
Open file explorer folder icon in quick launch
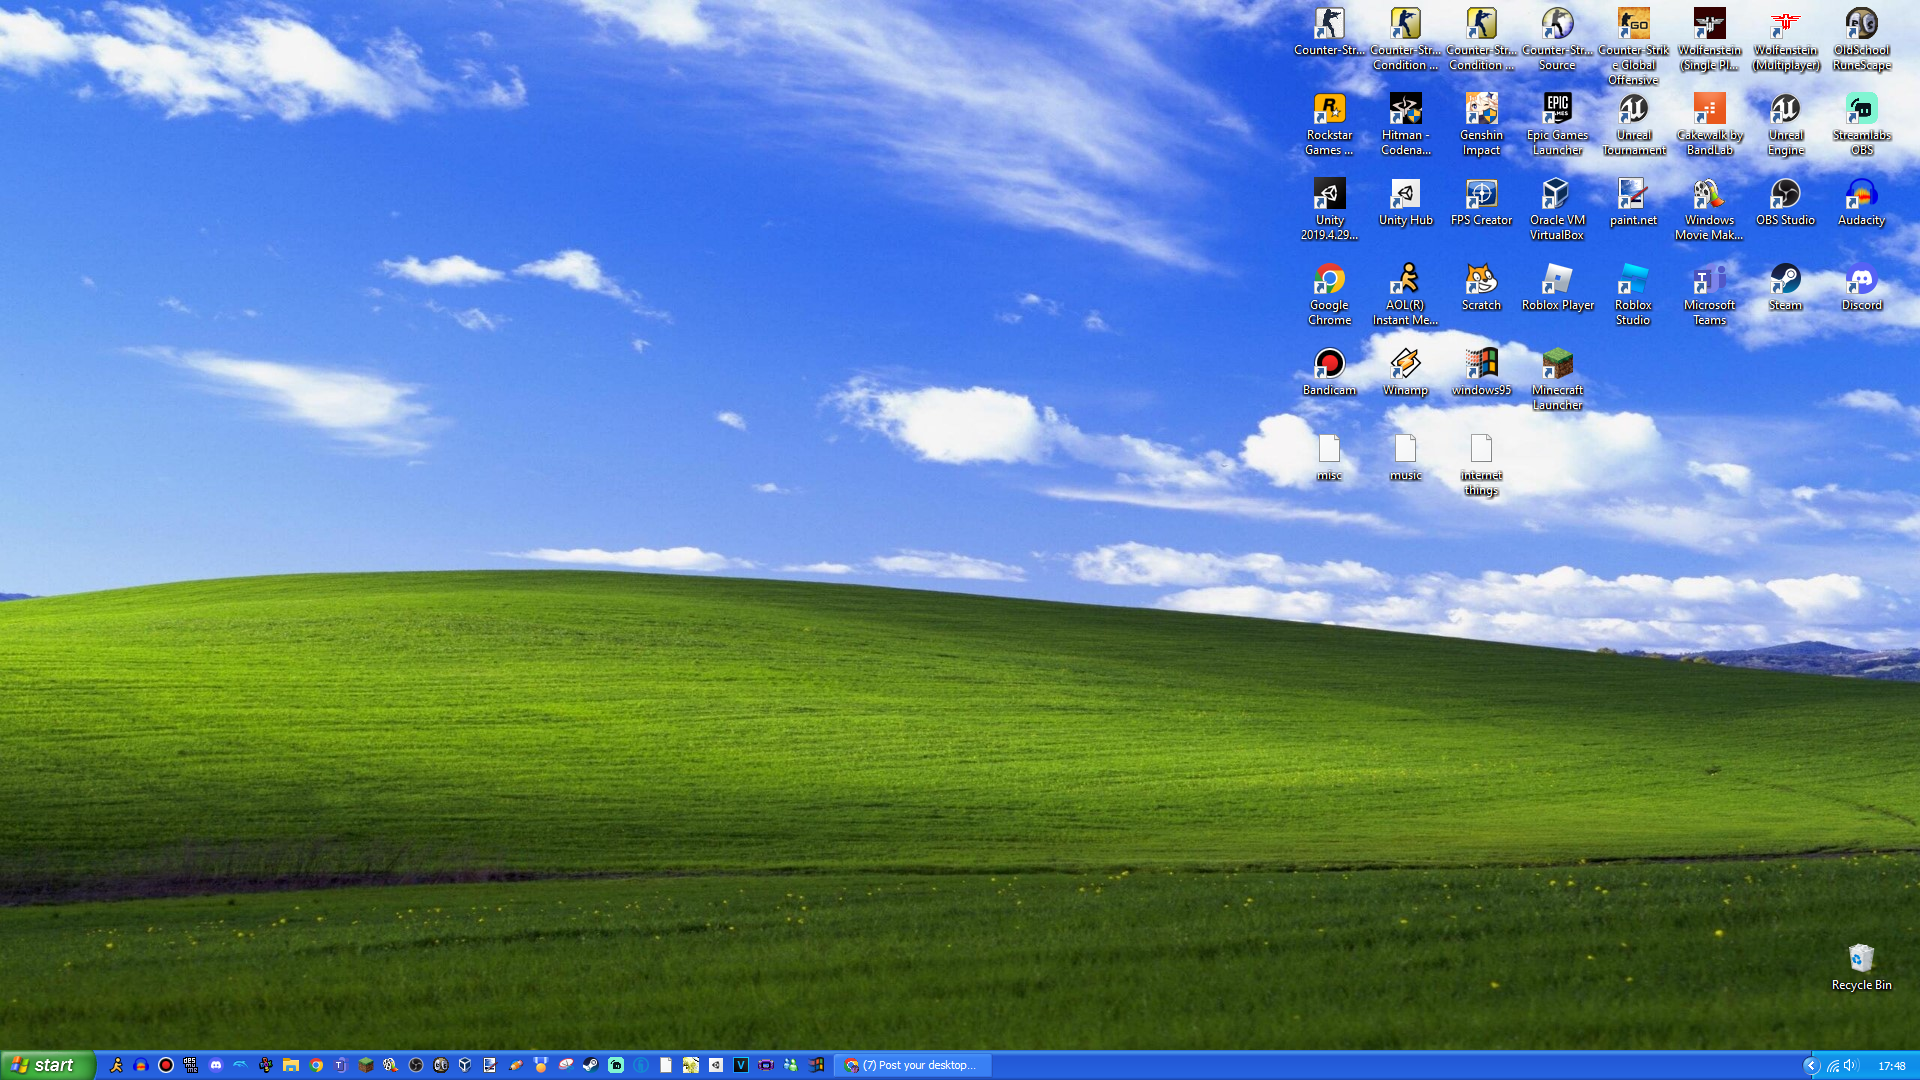pyautogui.click(x=291, y=1065)
